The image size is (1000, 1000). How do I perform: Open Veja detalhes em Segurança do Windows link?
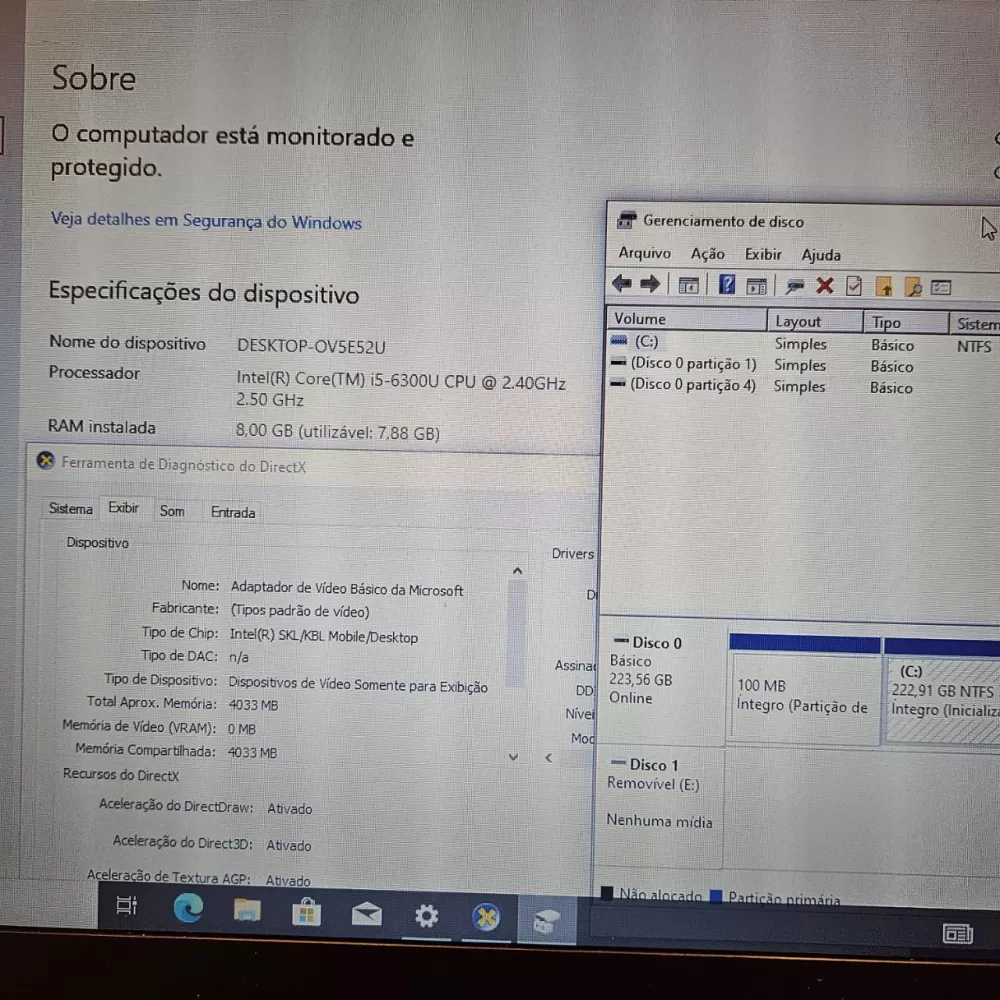coord(206,221)
